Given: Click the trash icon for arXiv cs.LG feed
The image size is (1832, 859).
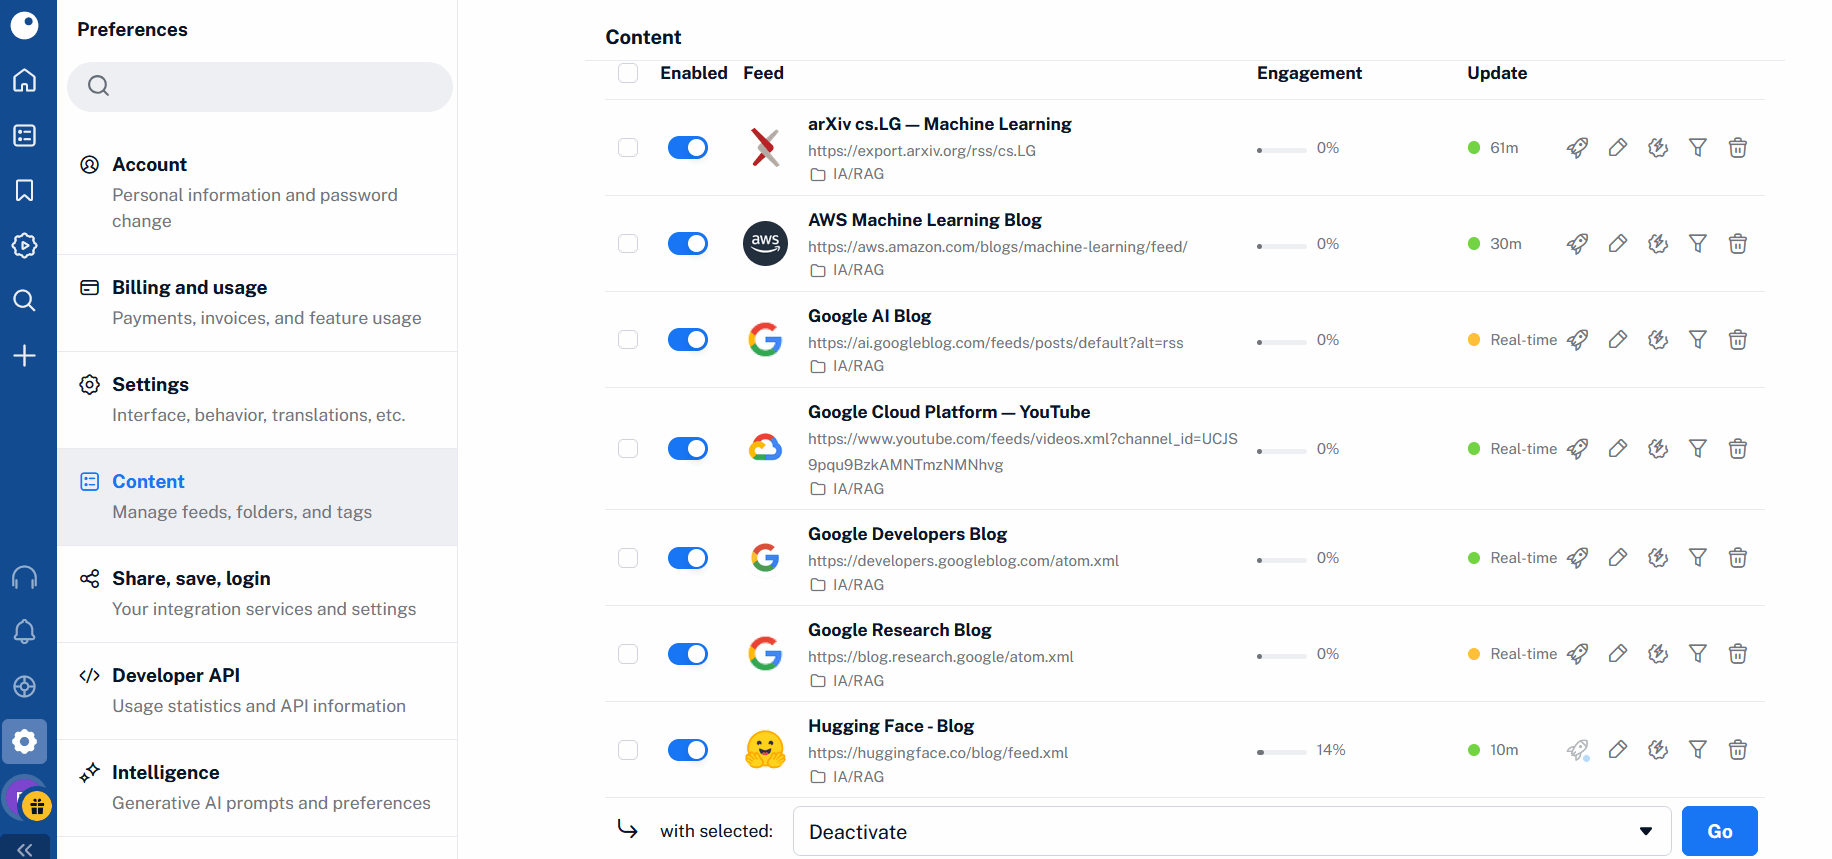Looking at the screenshot, I should pos(1737,148).
